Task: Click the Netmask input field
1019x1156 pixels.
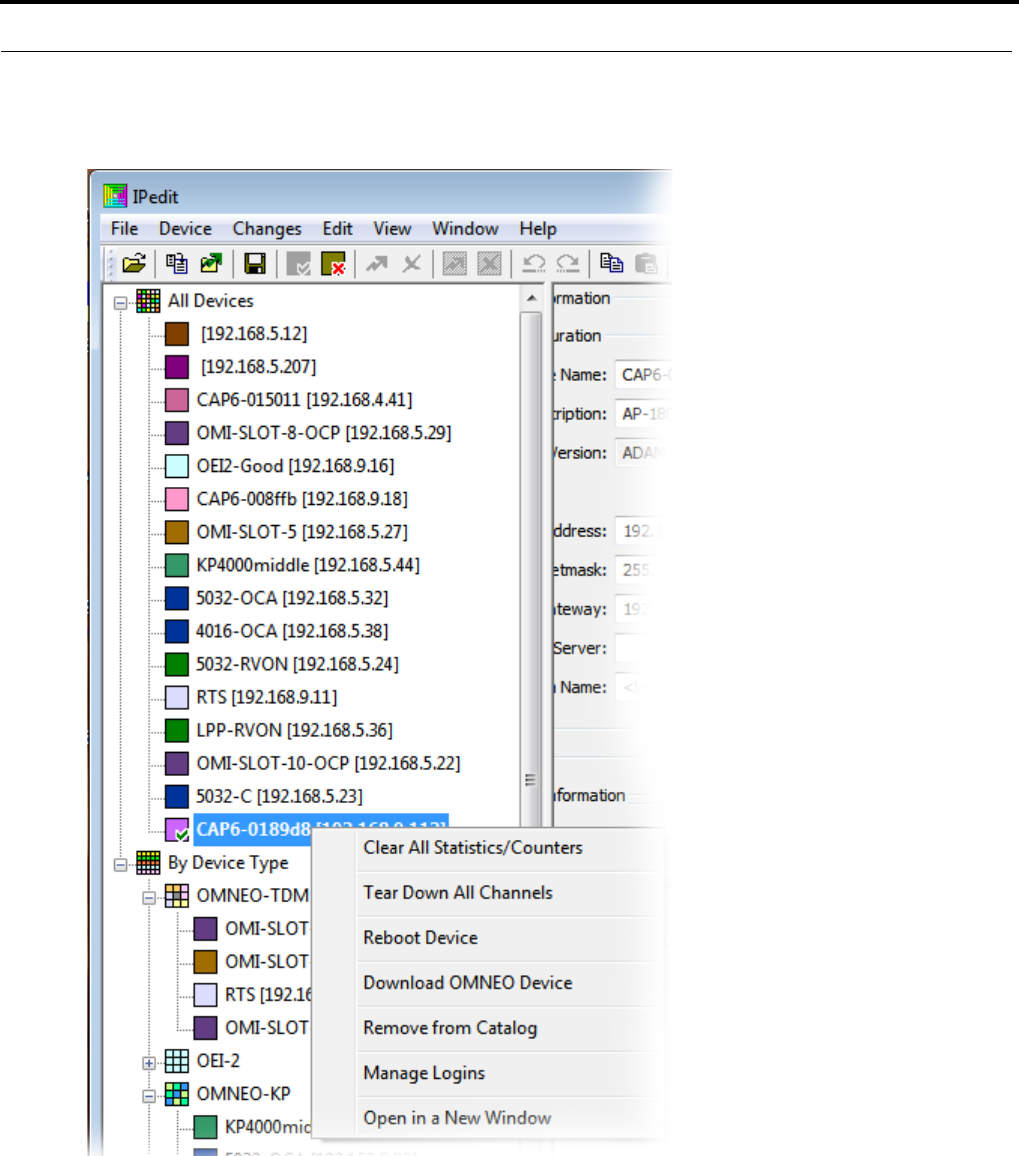Action: point(643,570)
